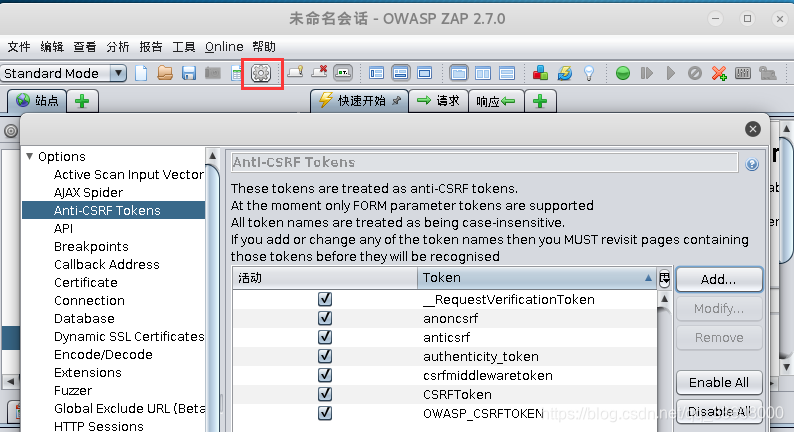The width and height of the screenshot is (794, 432).
Task: Select Active Scan Input Vectors in options tree
Action: (x=129, y=175)
